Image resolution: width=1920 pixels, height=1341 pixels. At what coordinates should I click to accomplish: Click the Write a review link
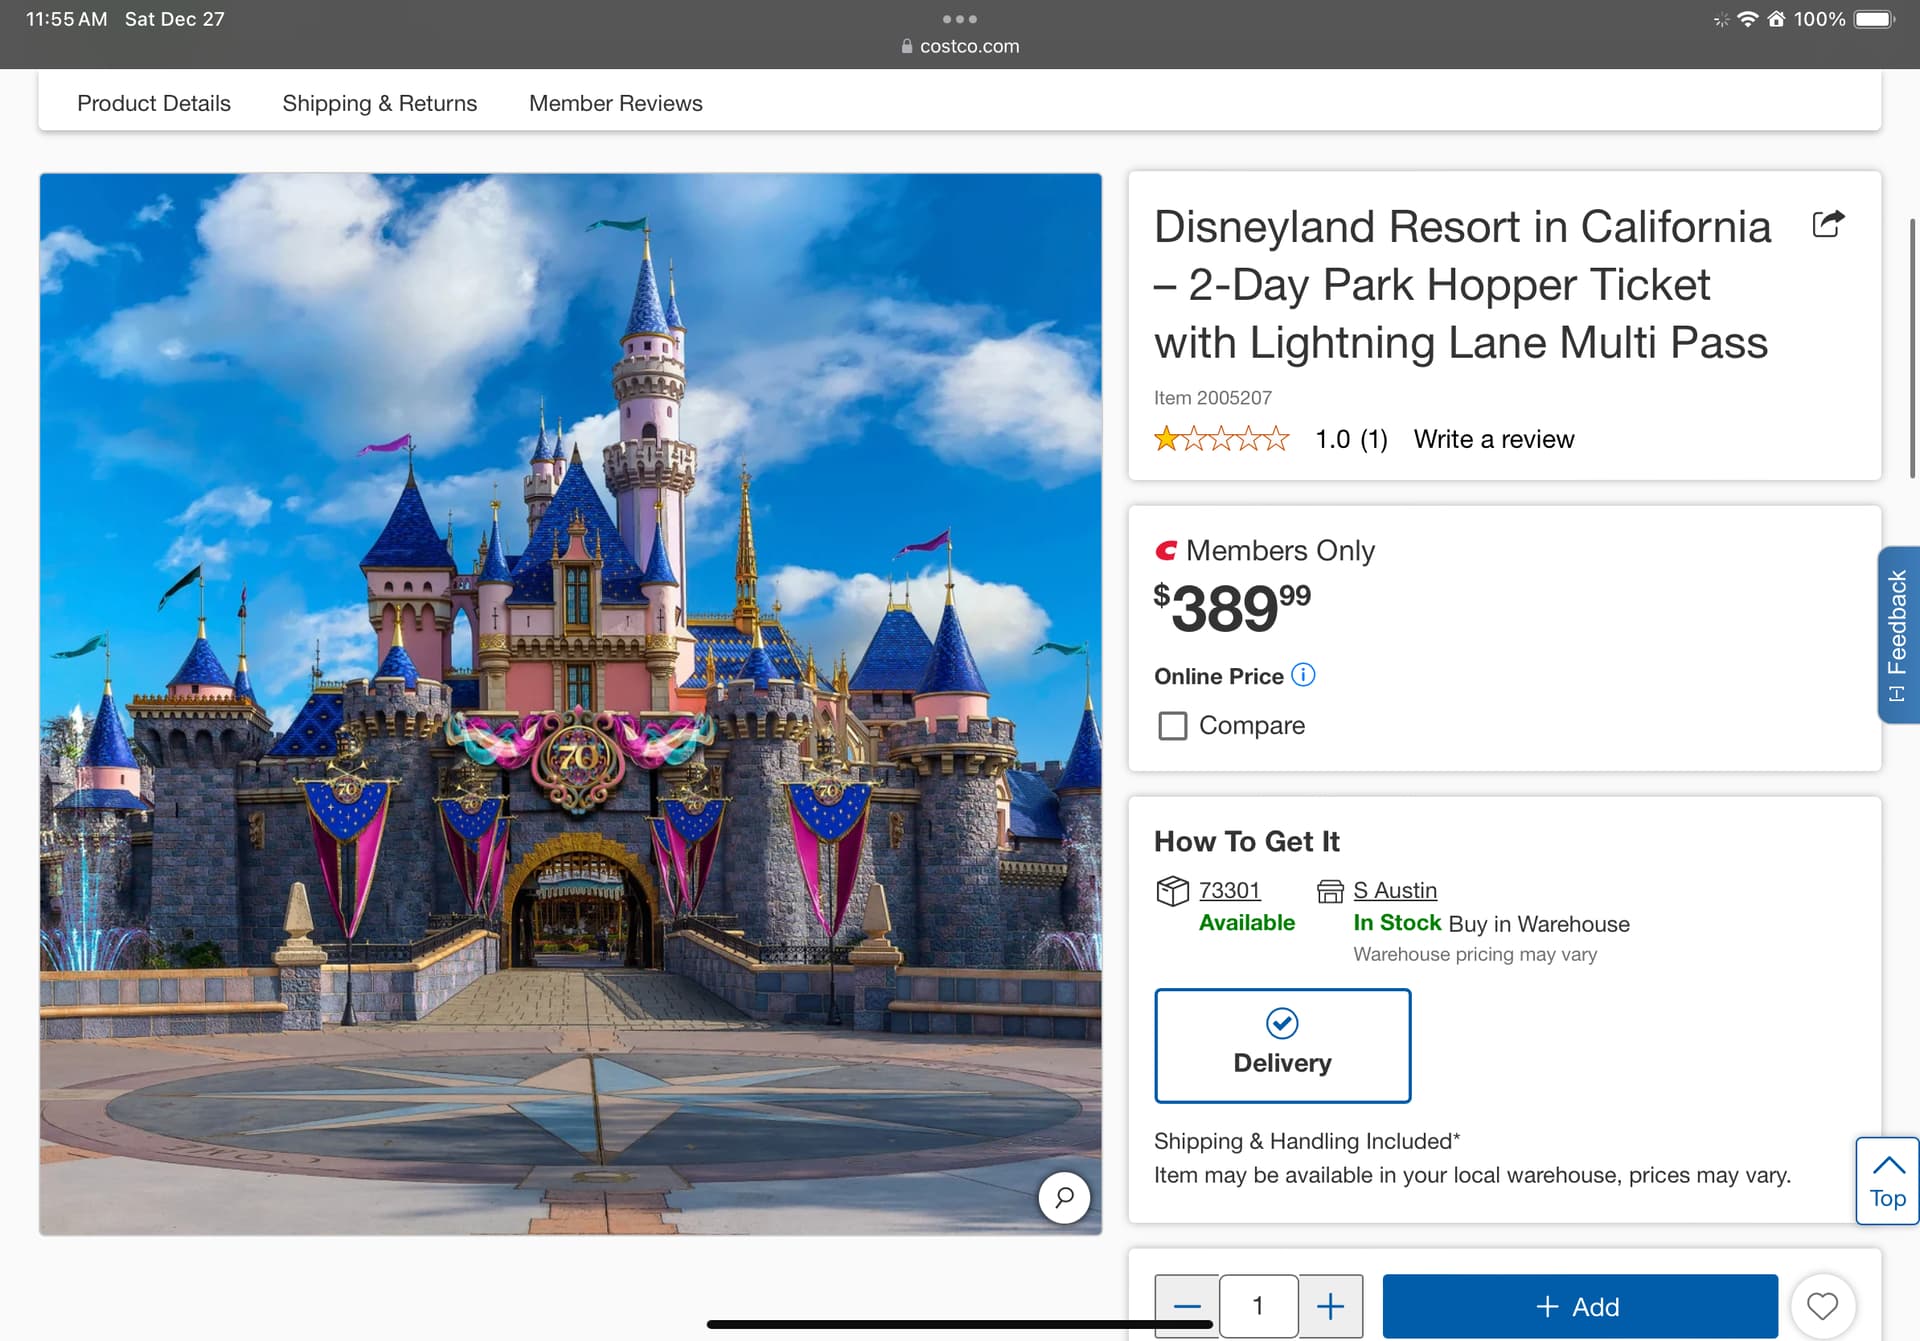pyautogui.click(x=1493, y=439)
